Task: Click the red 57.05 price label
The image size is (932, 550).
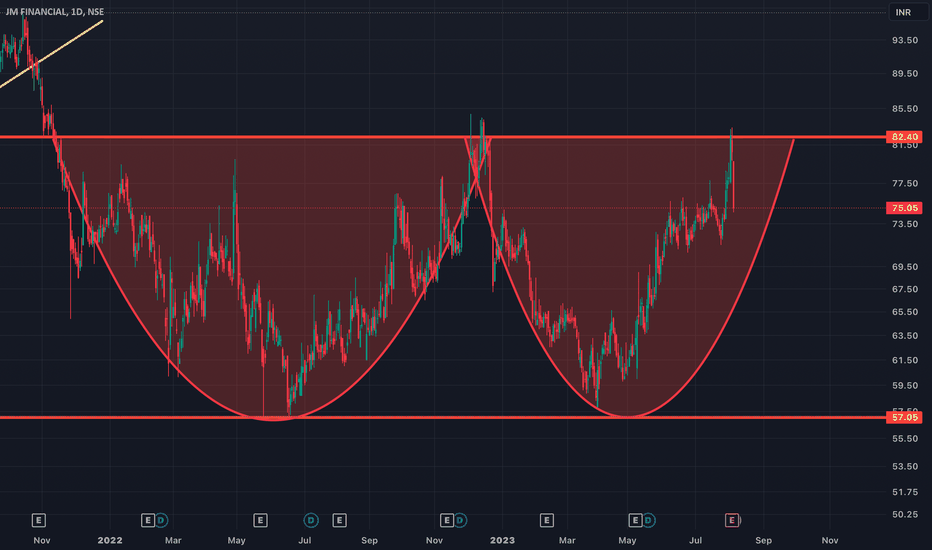Action: coord(903,417)
